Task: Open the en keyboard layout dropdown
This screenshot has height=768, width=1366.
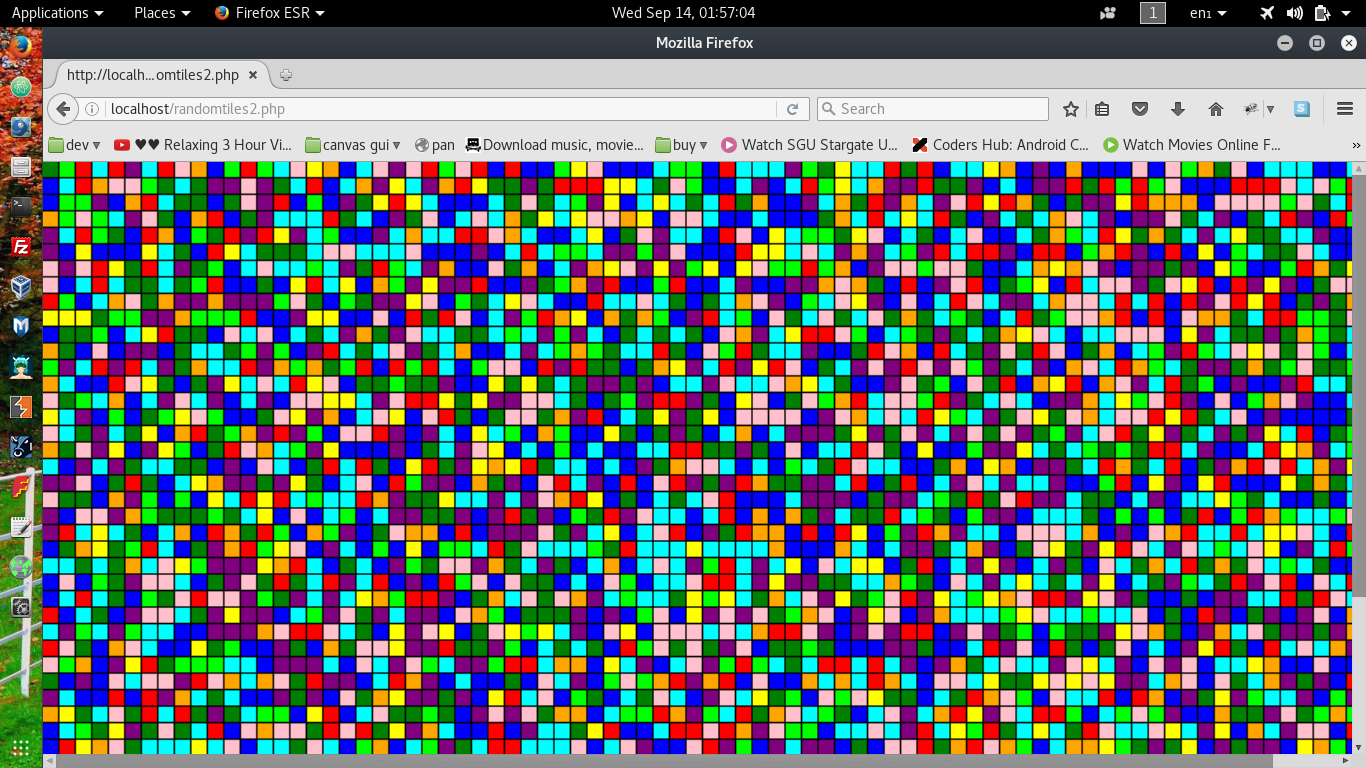Action: pos(1207,13)
